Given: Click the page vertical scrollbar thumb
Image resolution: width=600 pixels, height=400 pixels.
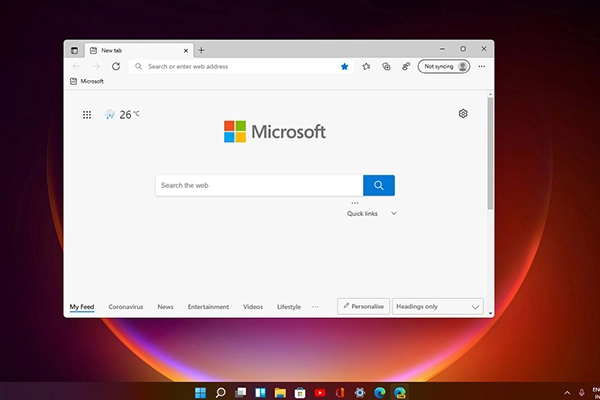Looking at the screenshot, I should [x=490, y=153].
